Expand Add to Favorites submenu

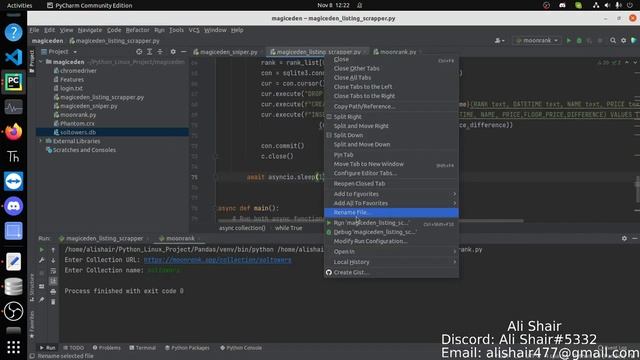click(391, 194)
